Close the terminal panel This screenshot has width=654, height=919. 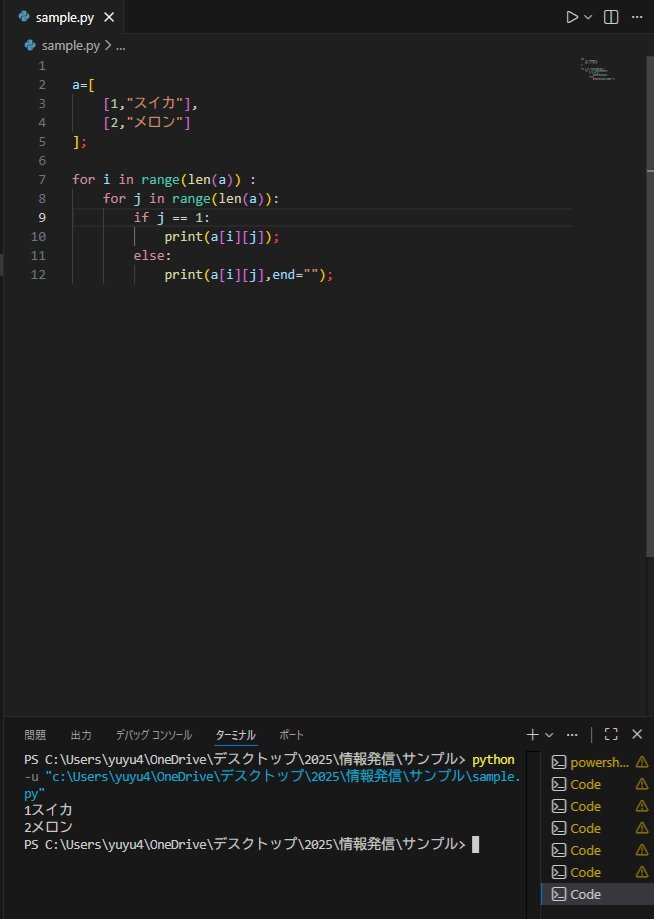[x=637, y=734]
